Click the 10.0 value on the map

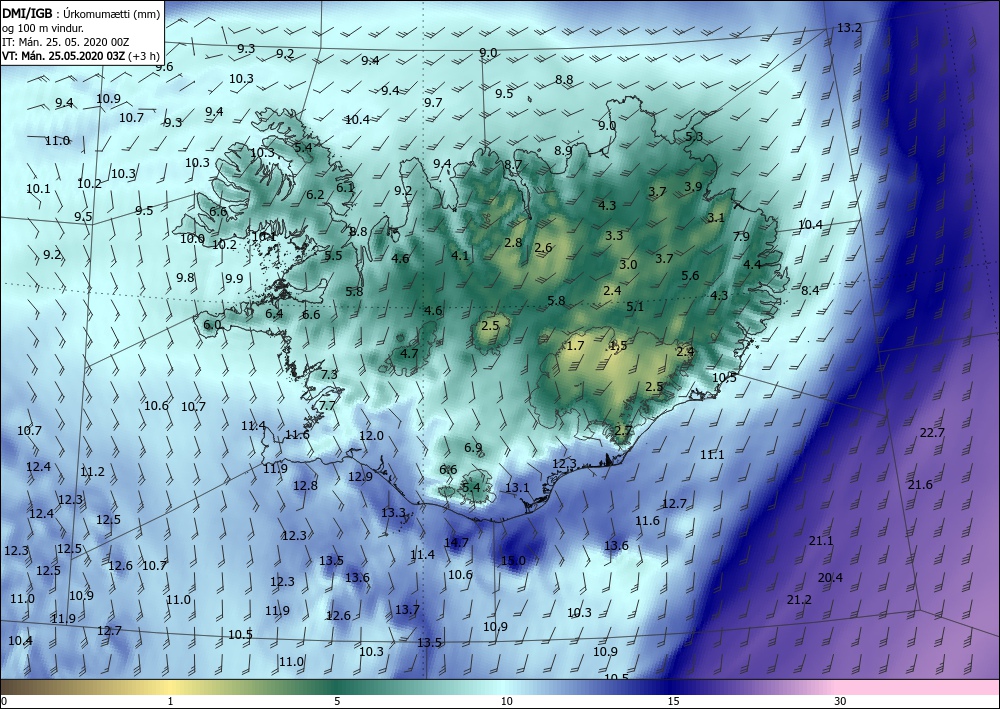[192, 238]
